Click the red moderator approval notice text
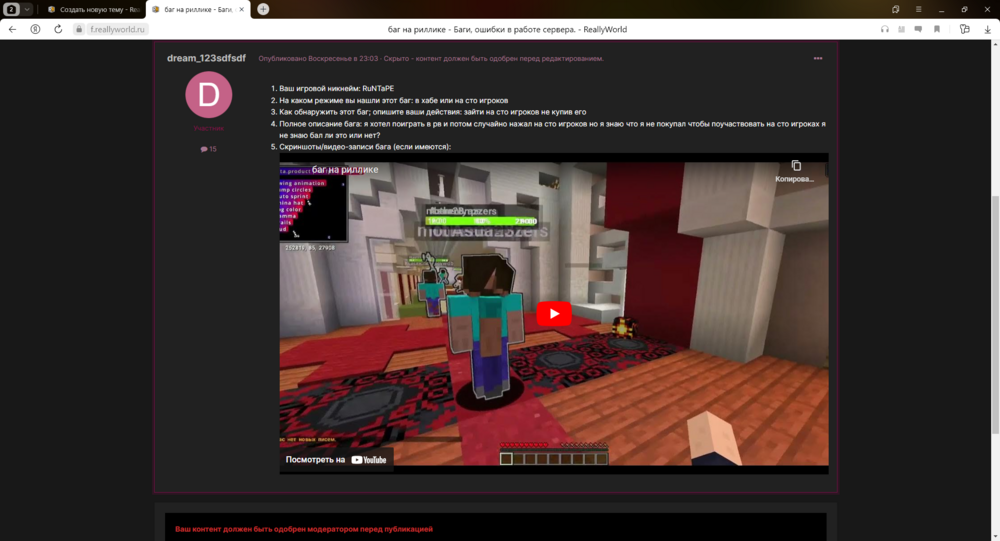1000x541 pixels. pyautogui.click(x=304, y=529)
